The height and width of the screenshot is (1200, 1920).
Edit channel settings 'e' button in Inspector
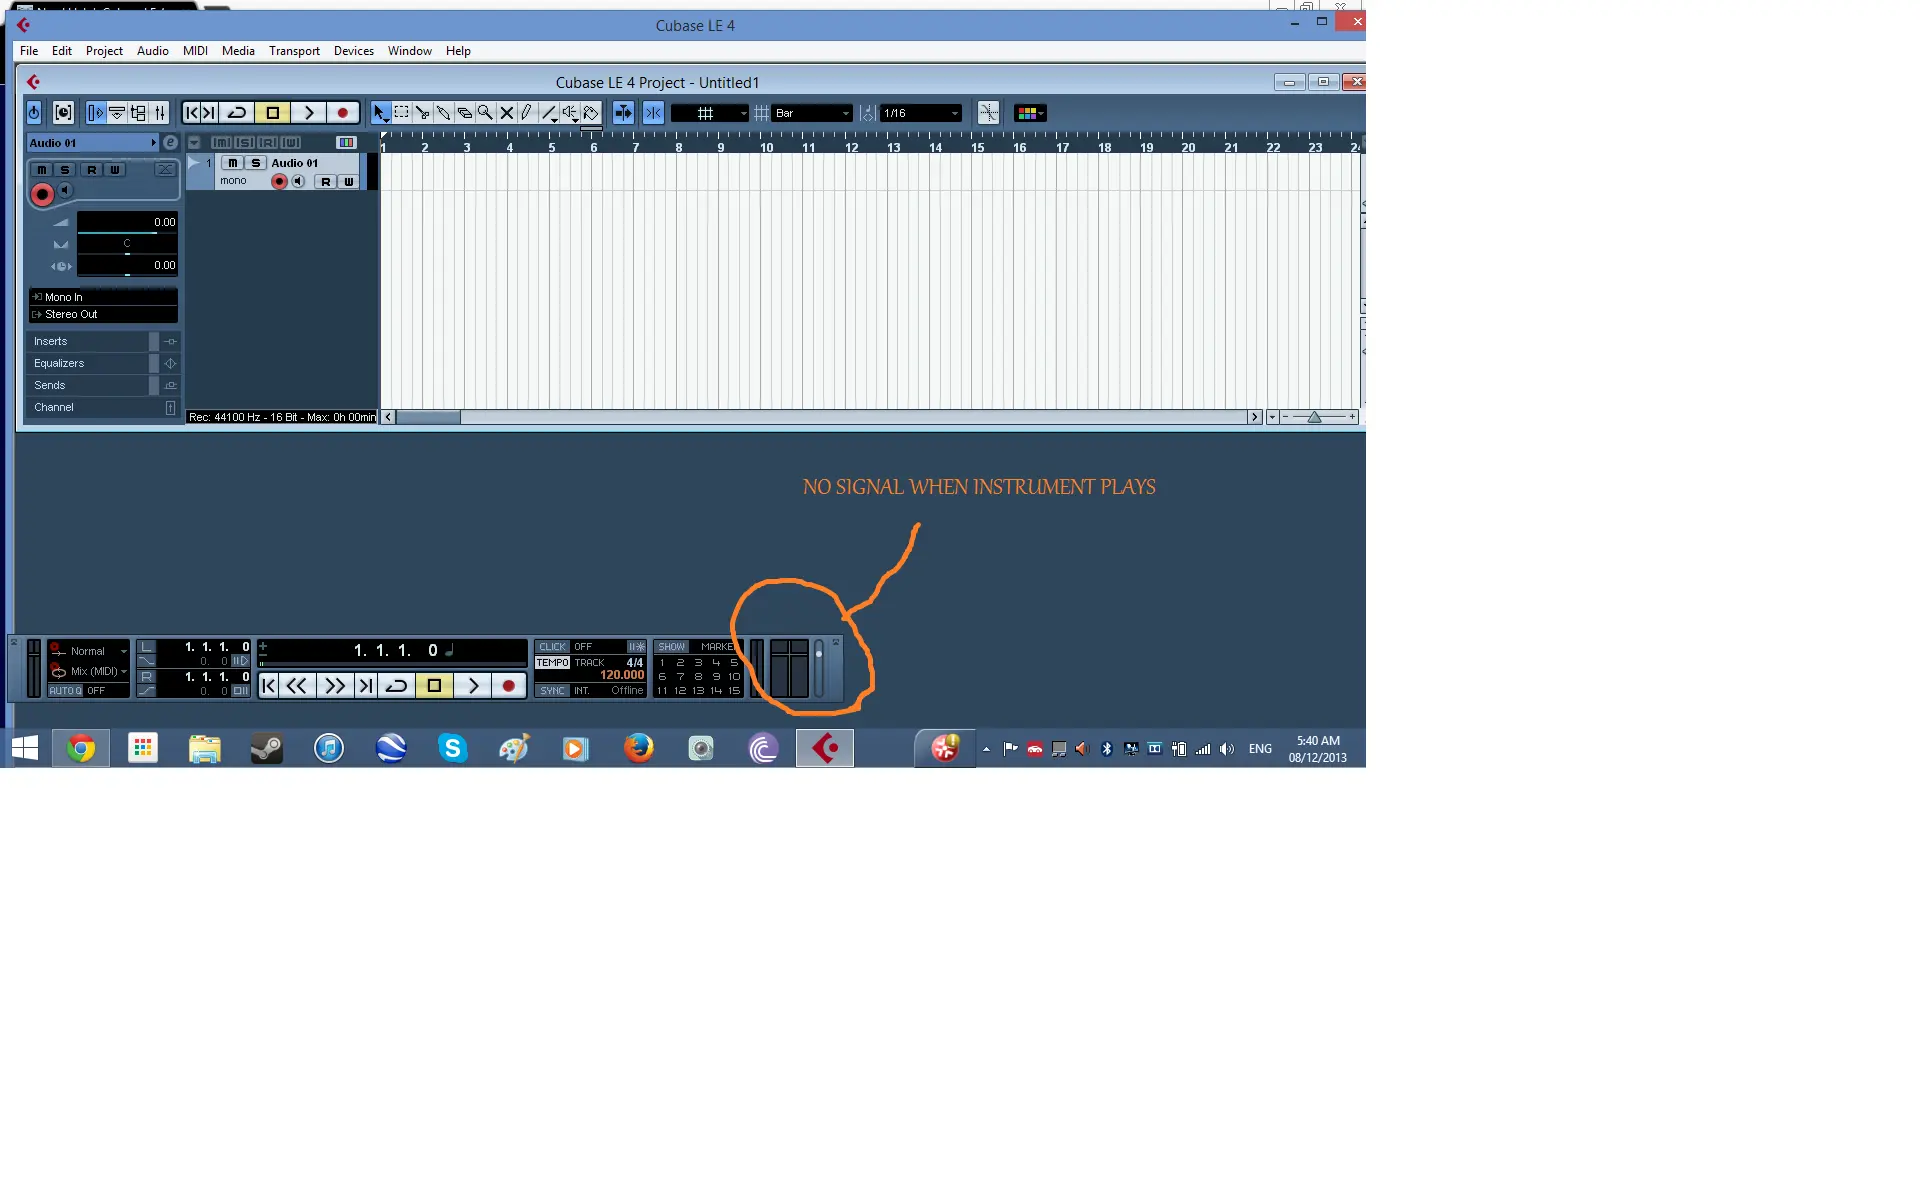170,143
